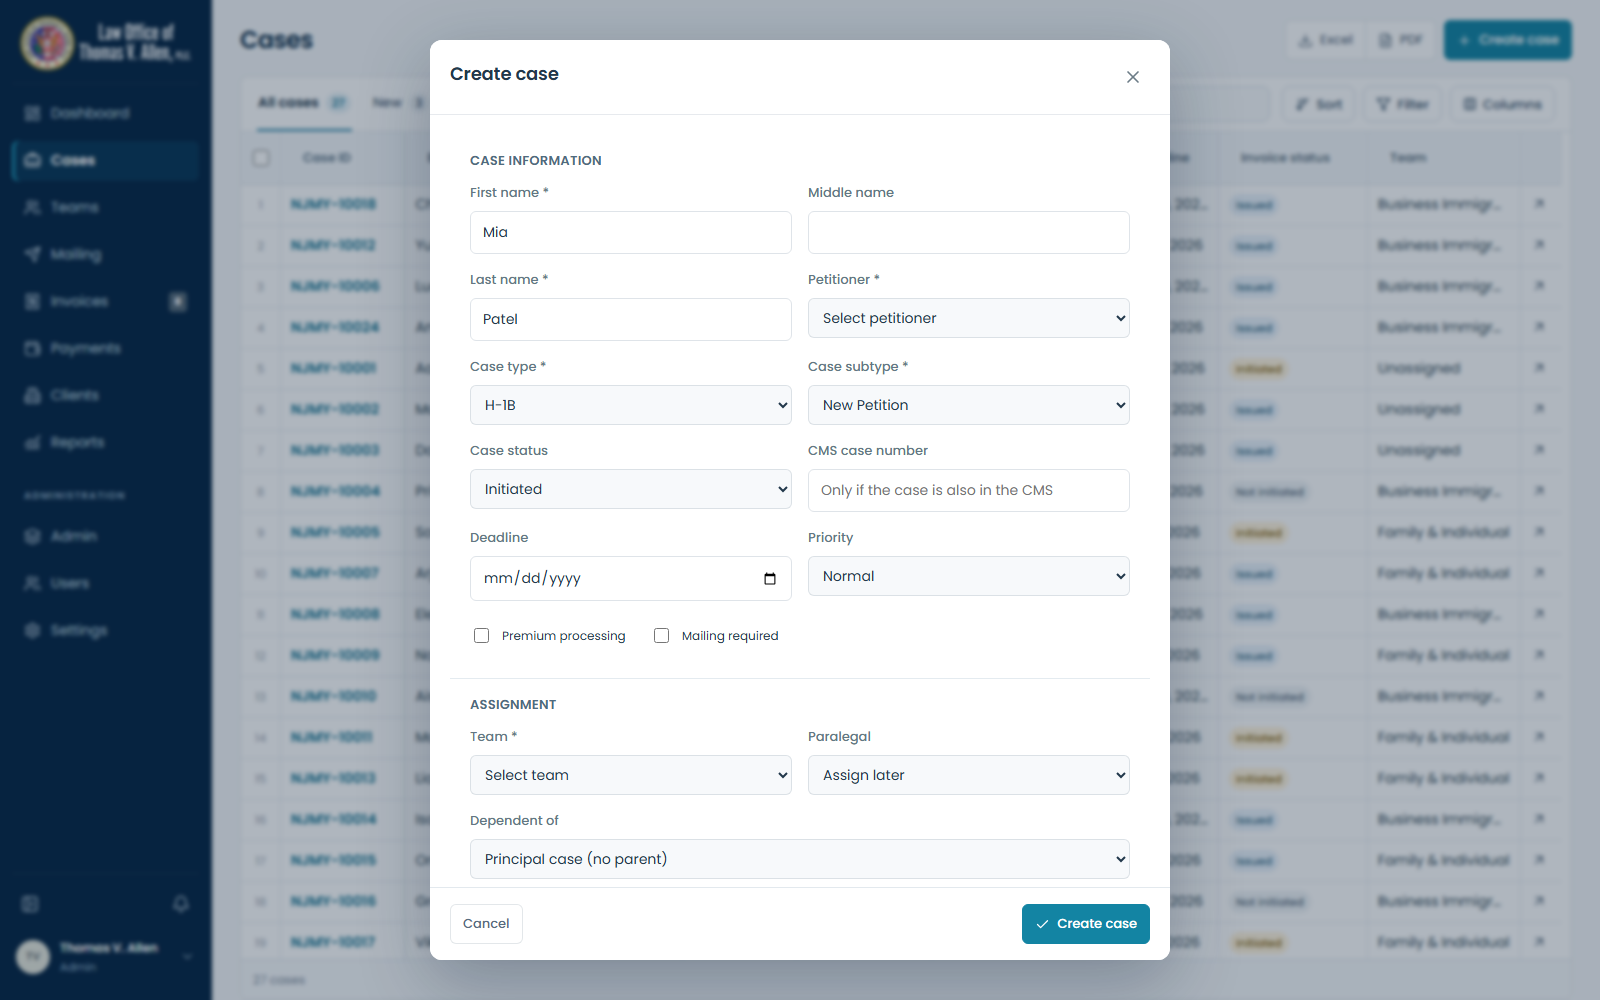
Task: Open Clients in the sidebar
Action: pyautogui.click(x=105, y=395)
